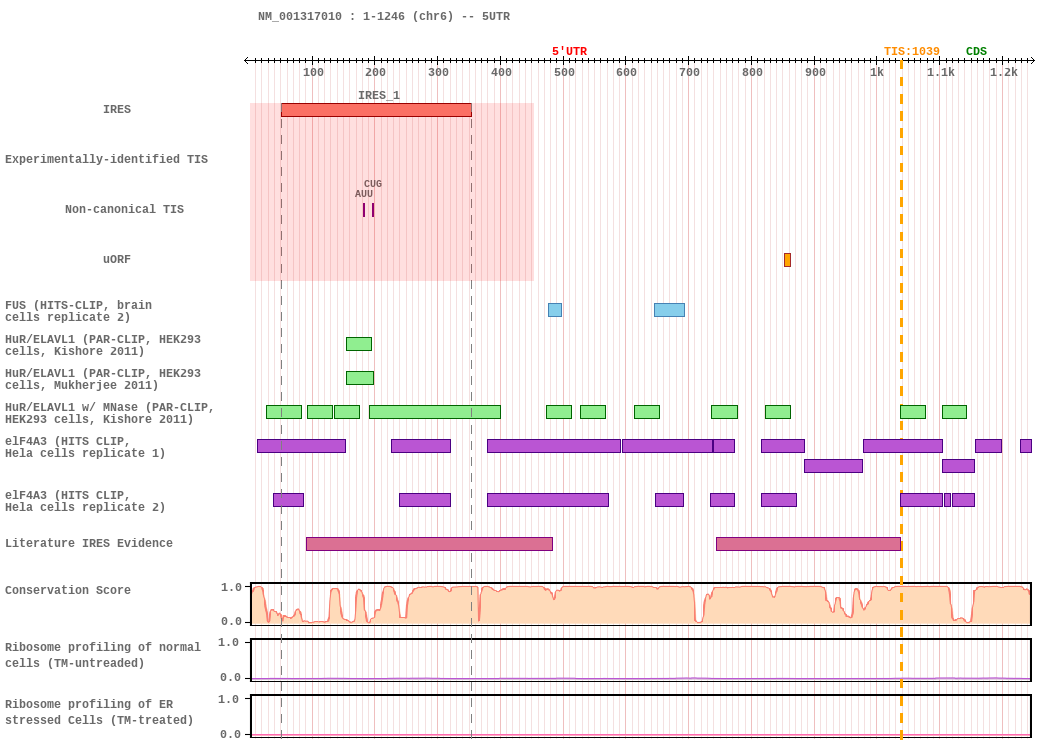The width and height of the screenshot is (1050, 748).
Task: Click the ER stressed cells ribosome profiling plot
Action: tap(640, 715)
